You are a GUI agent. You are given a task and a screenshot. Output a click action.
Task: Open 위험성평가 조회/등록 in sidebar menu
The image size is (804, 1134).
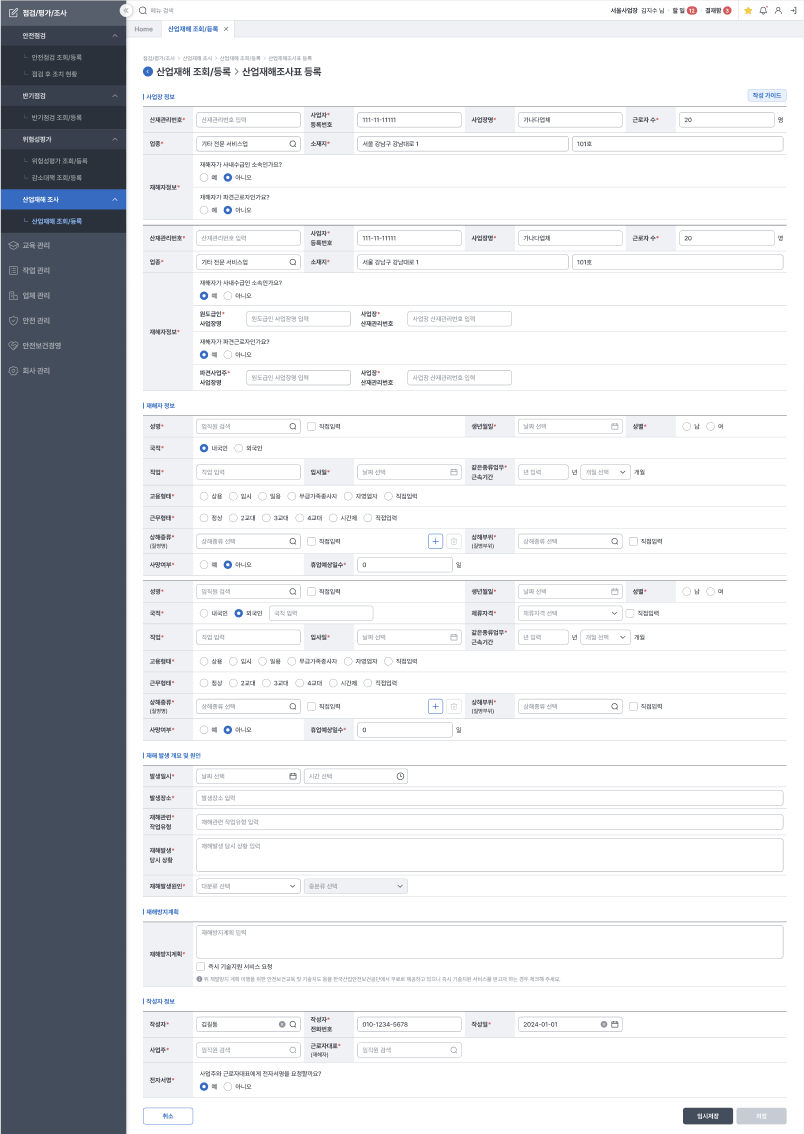pos(60,161)
